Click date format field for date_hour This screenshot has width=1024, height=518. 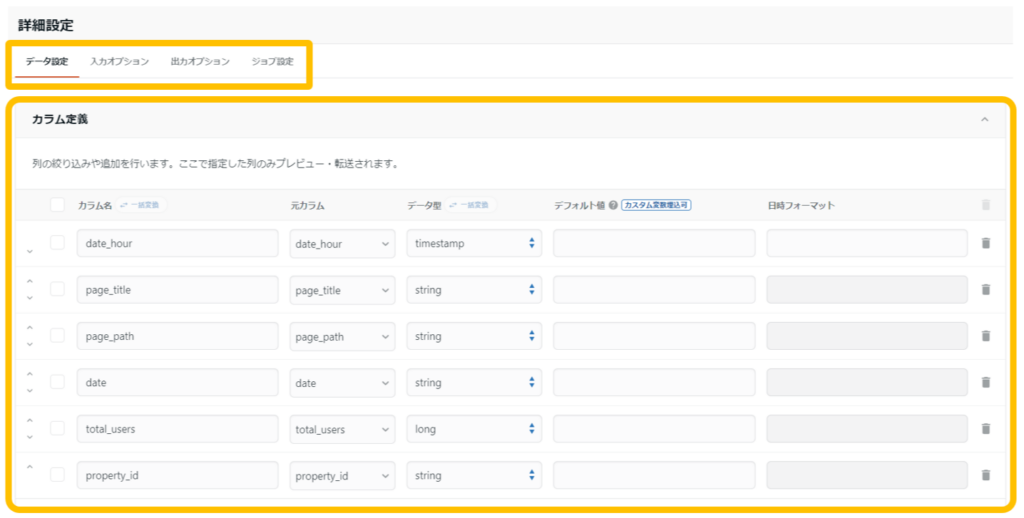tap(866, 243)
